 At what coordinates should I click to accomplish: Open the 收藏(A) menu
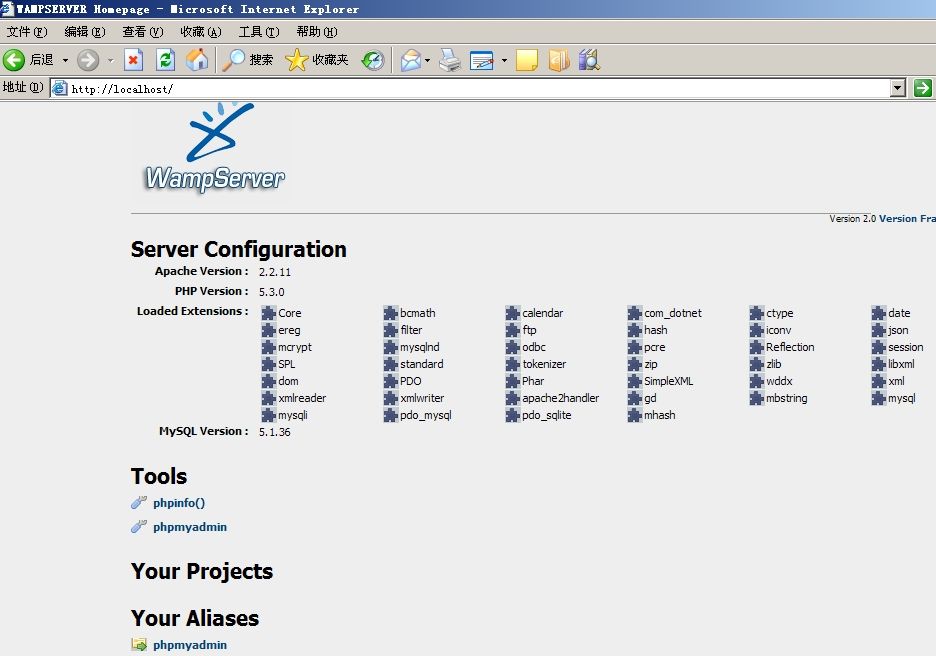201,32
